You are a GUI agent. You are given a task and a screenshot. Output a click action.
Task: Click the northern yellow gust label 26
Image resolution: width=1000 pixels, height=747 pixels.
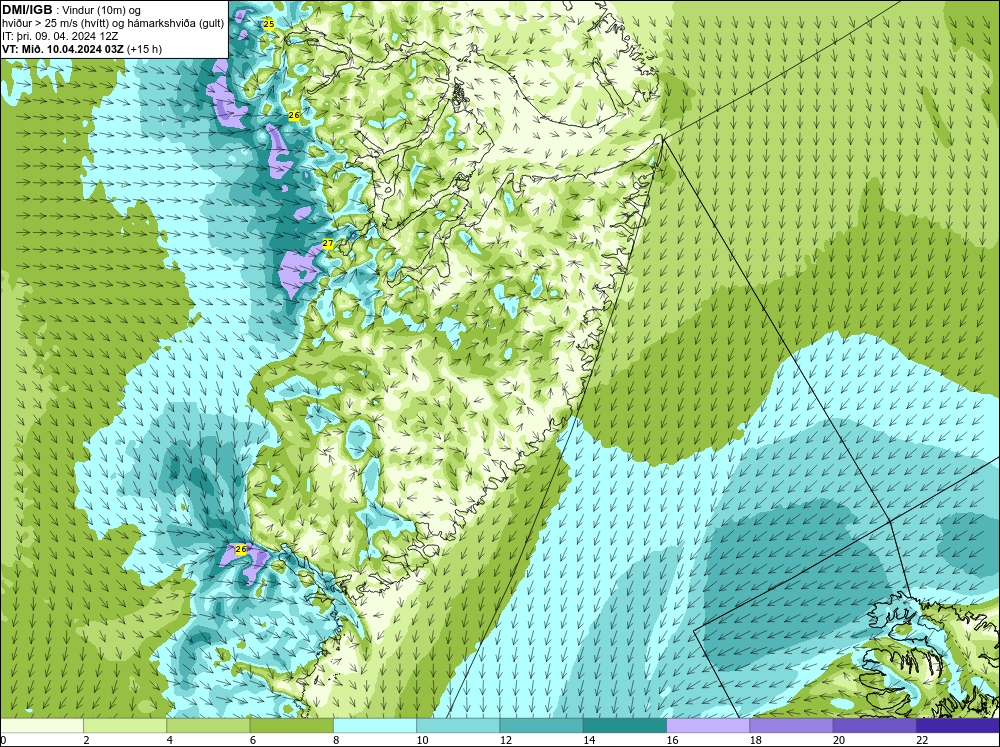[x=293, y=115]
